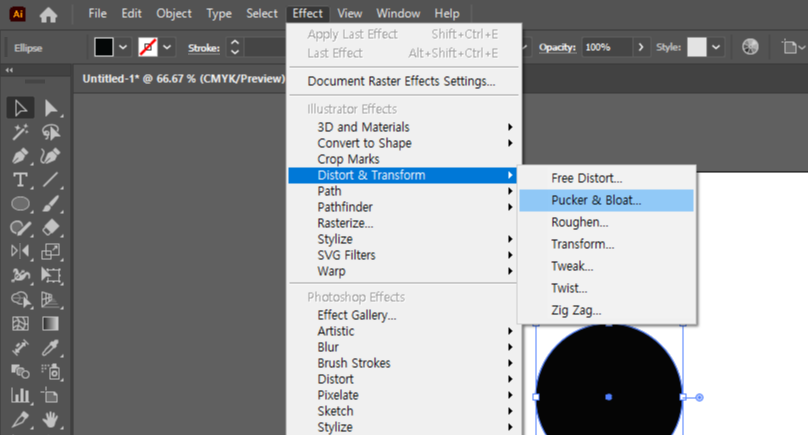Click the Opacity 100% input field
808x435 pixels.
coord(607,47)
